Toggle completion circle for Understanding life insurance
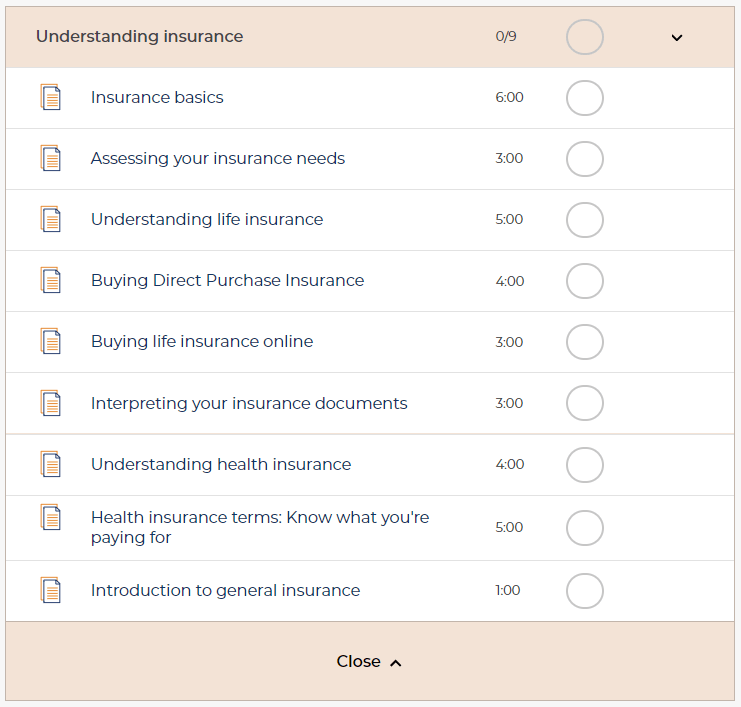This screenshot has height=707, width=741. [585, 220]
